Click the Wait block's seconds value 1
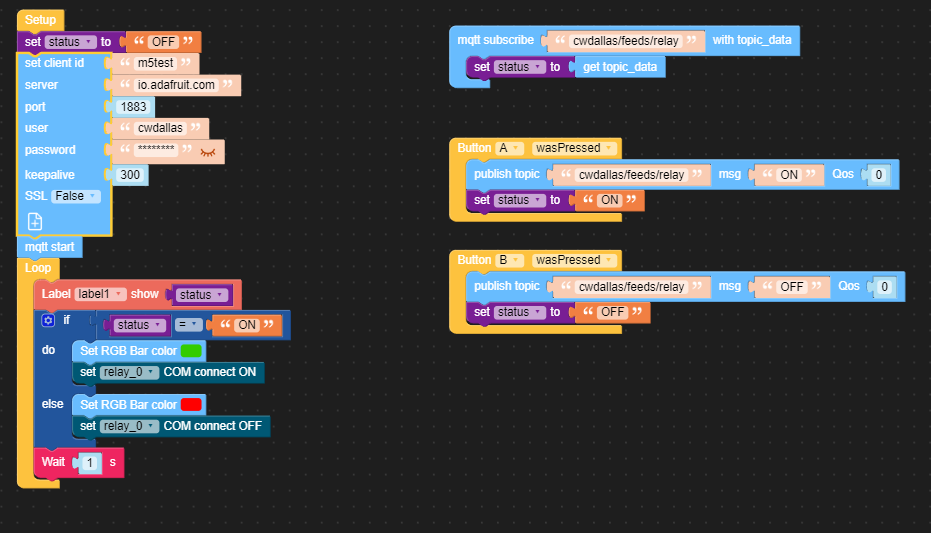 89,462
